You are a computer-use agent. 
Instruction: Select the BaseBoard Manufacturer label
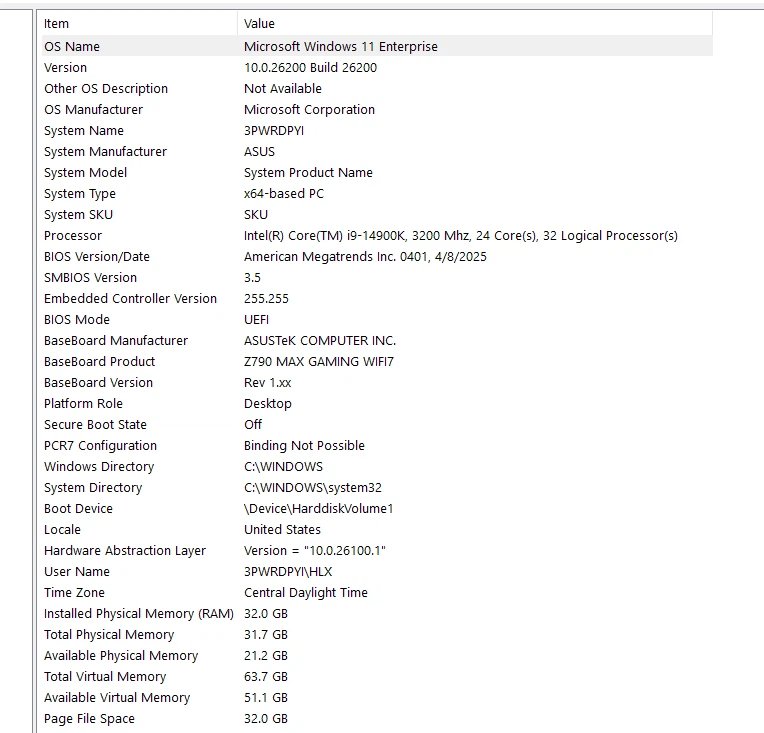pyautogui.click(x=115, y=340)
